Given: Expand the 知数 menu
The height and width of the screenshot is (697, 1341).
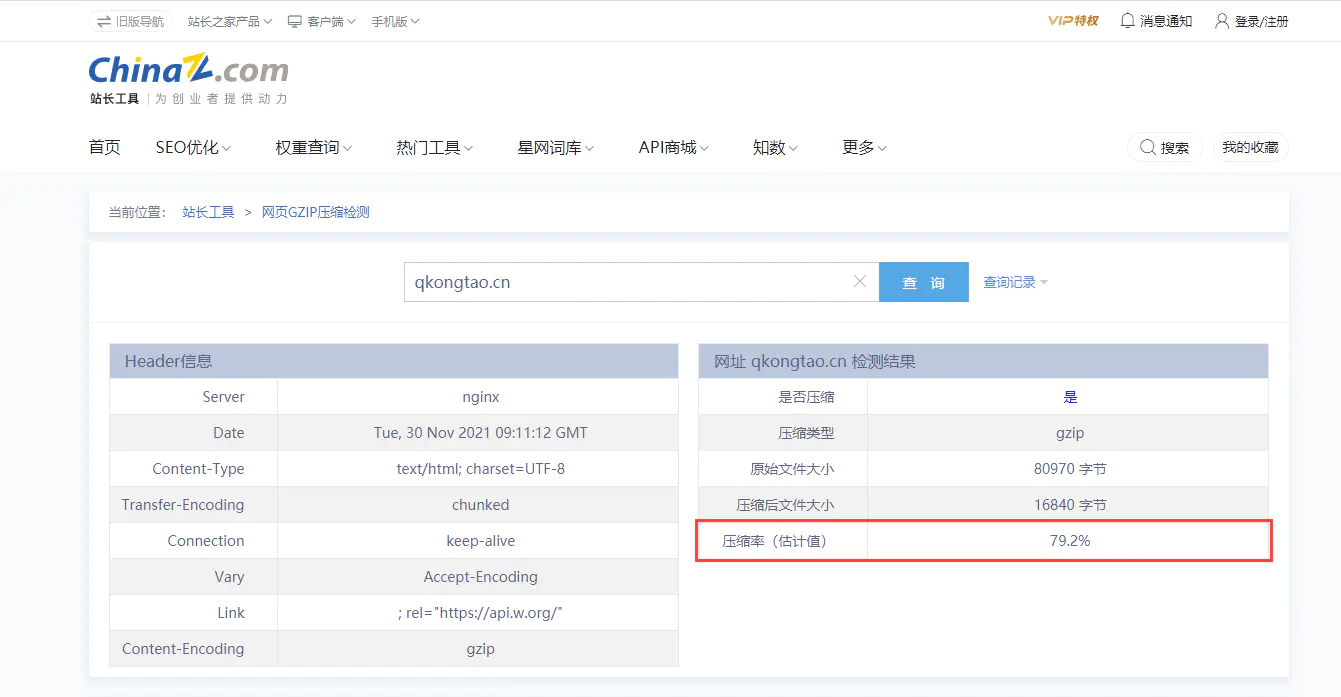Looking at the screenshot, I should point(775,147).
